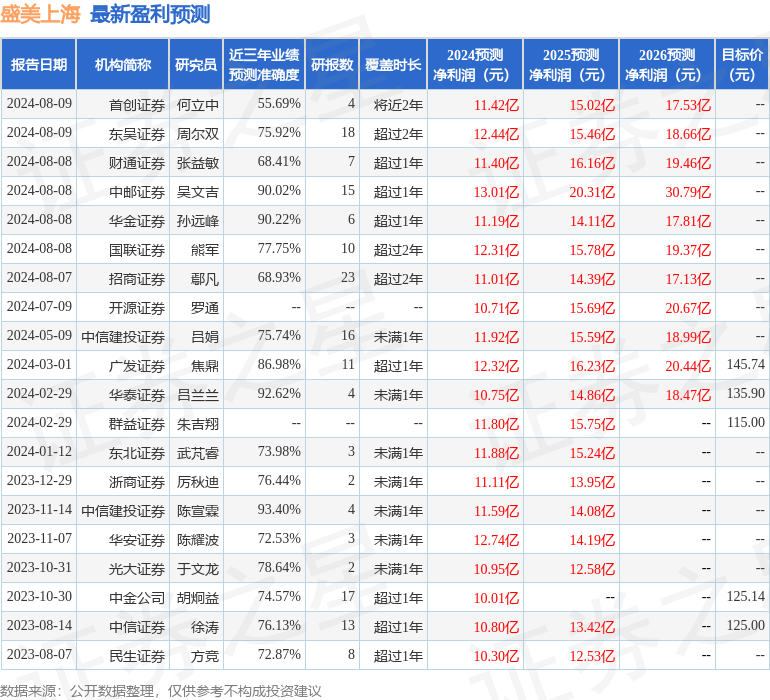Click the 125.14 target price
The image size is (770, 700).
click(x=745, y=596)
